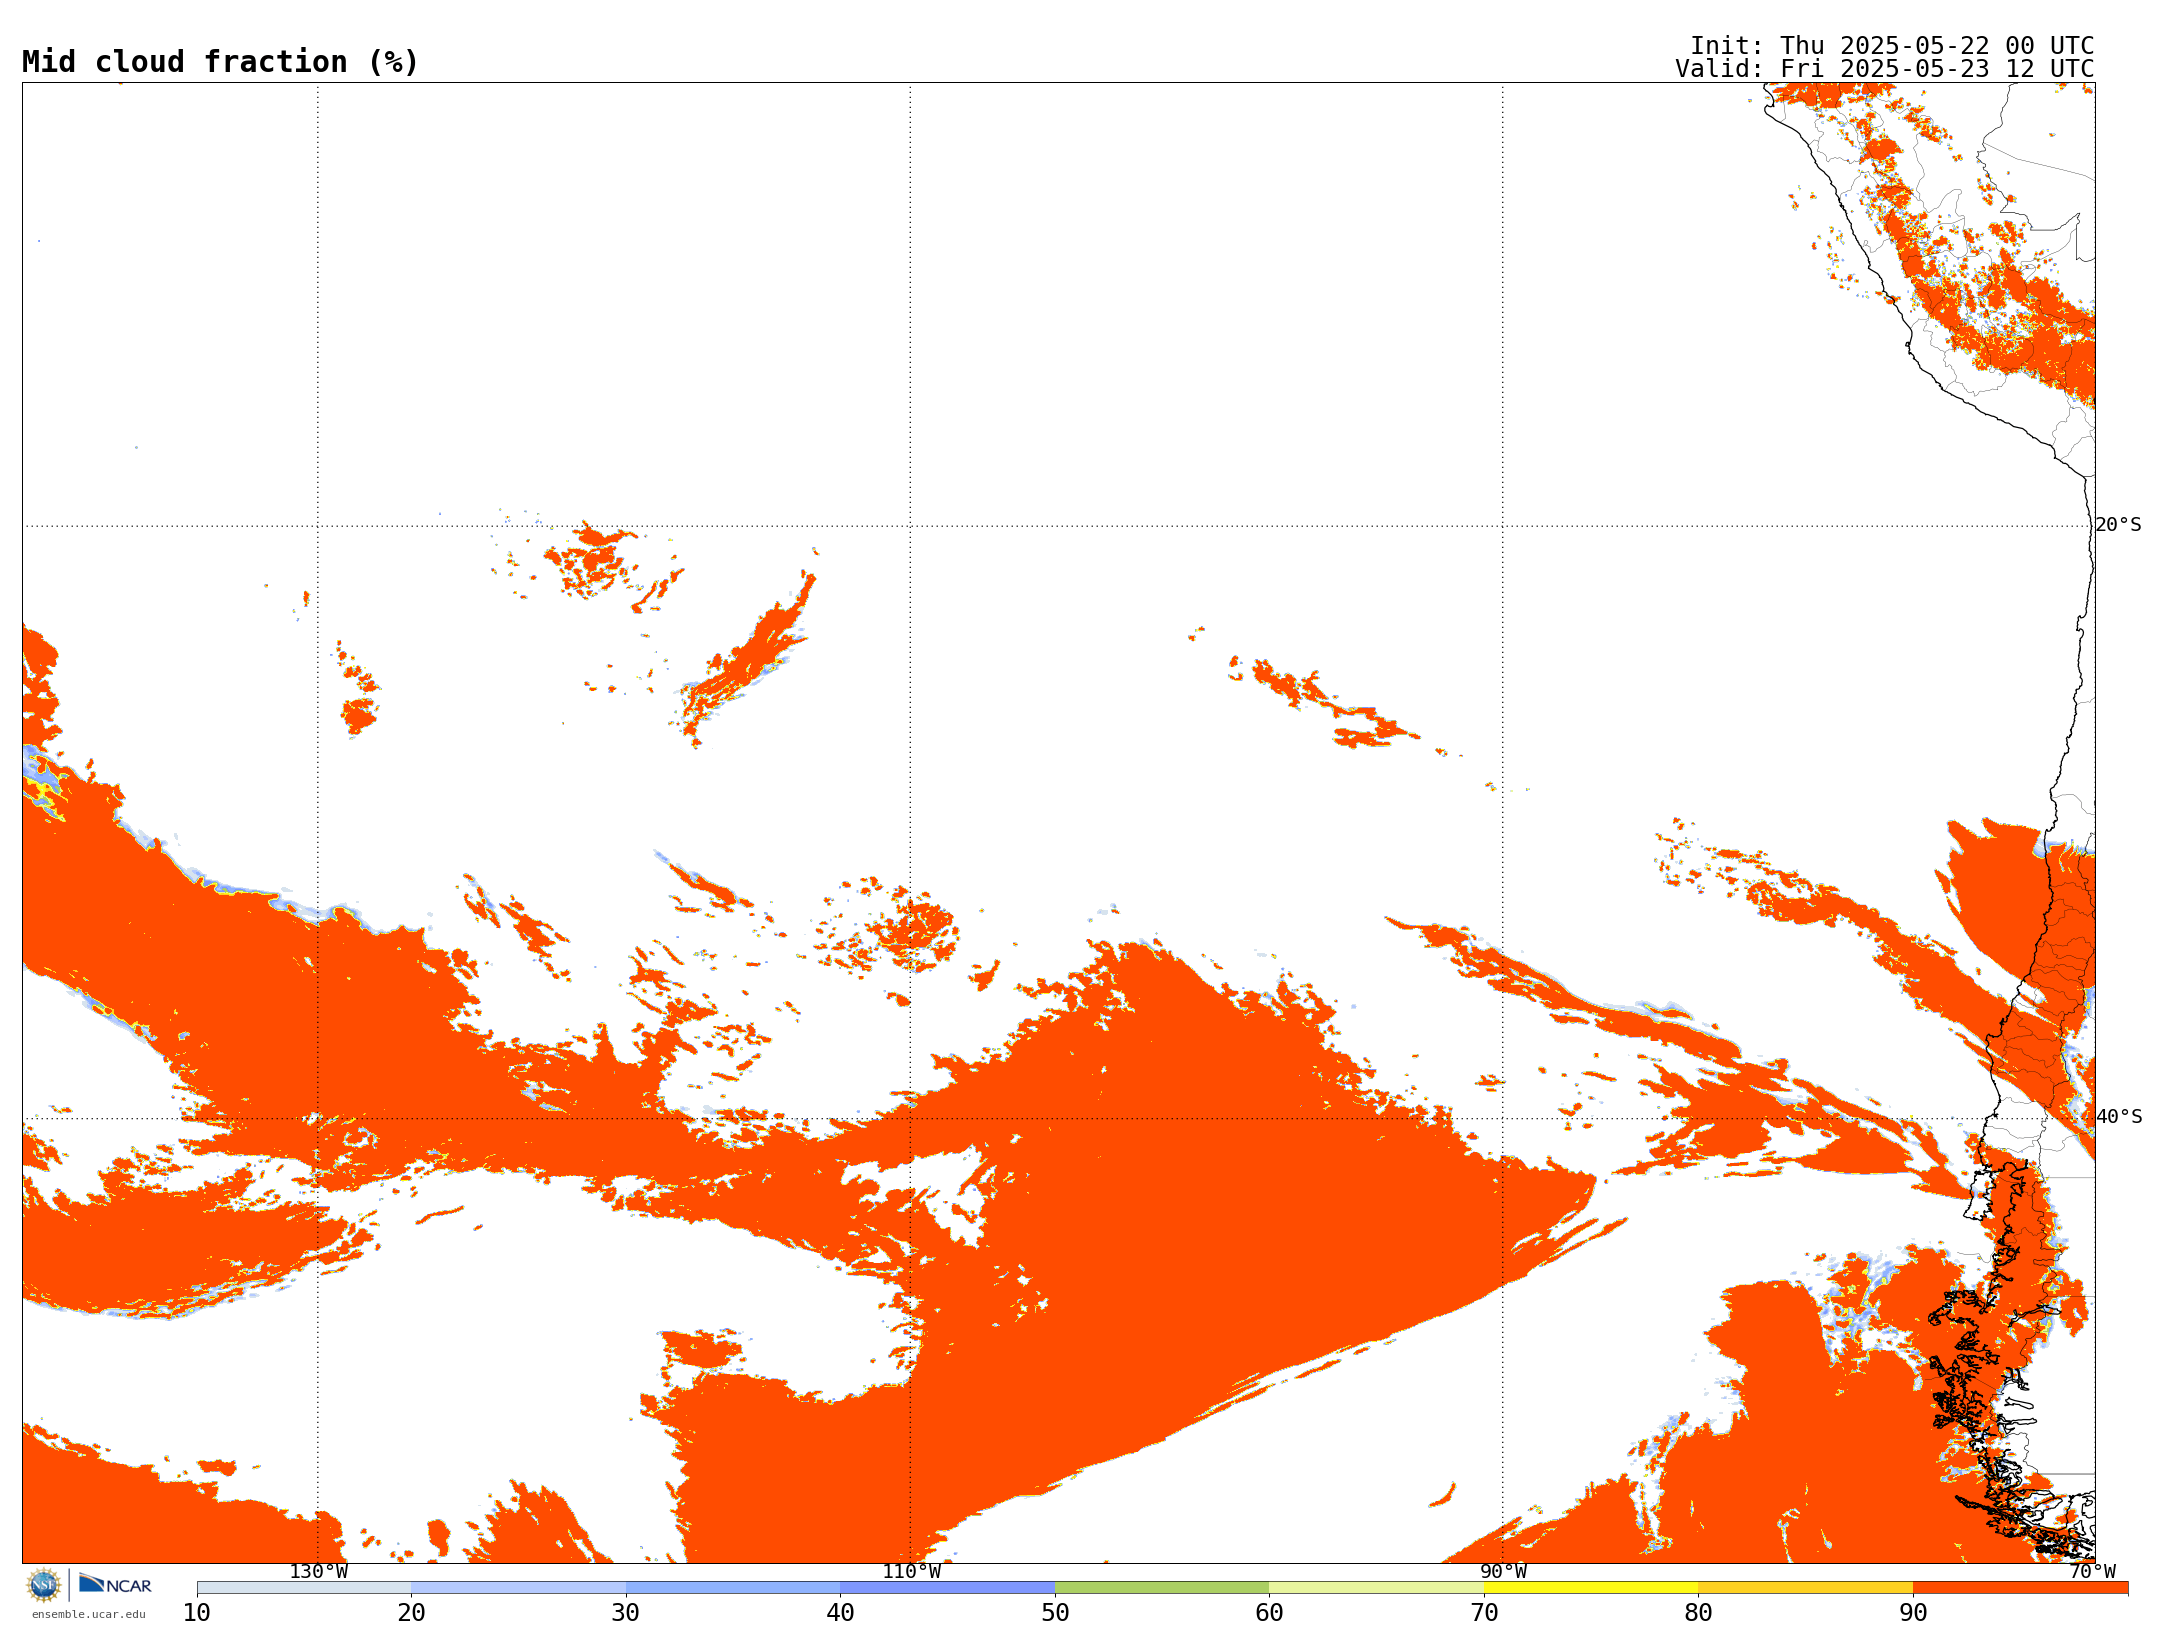2160x1626 pixels.
Task: Click the 'Init: Thu 2025-05-22 00 UTC' text
Action: click(1892, 46)
